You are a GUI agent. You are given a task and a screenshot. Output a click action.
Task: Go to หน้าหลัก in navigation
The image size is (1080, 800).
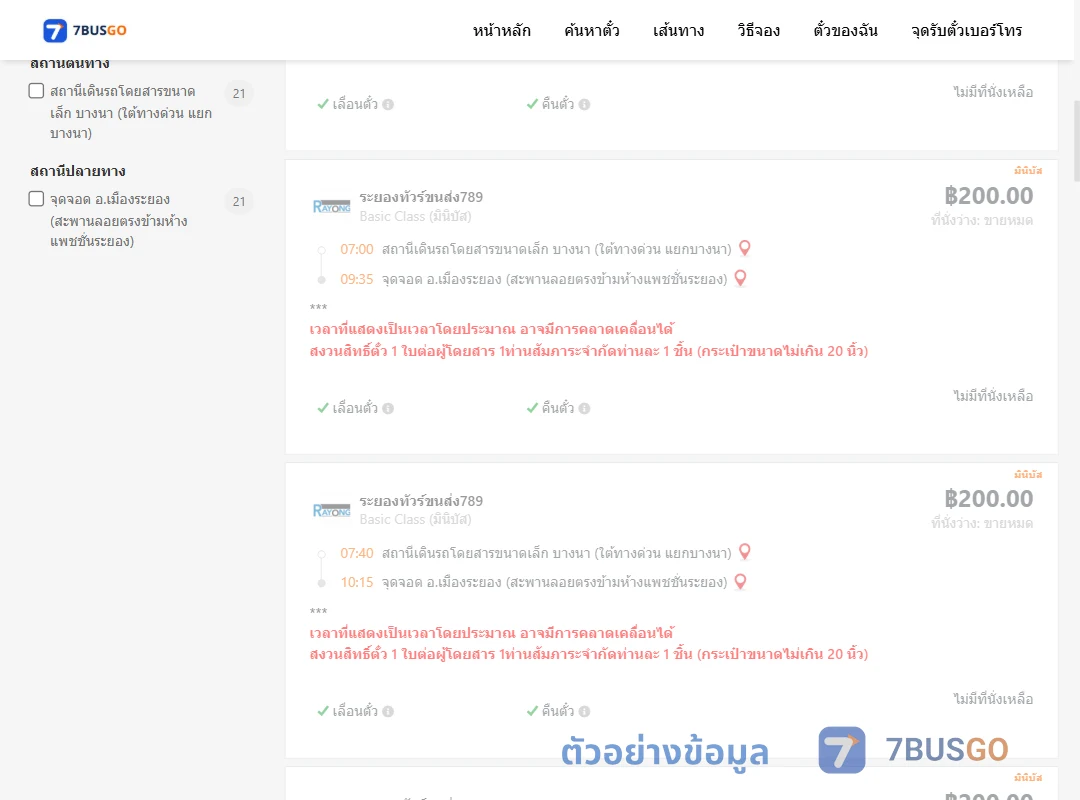pos(501,30)
